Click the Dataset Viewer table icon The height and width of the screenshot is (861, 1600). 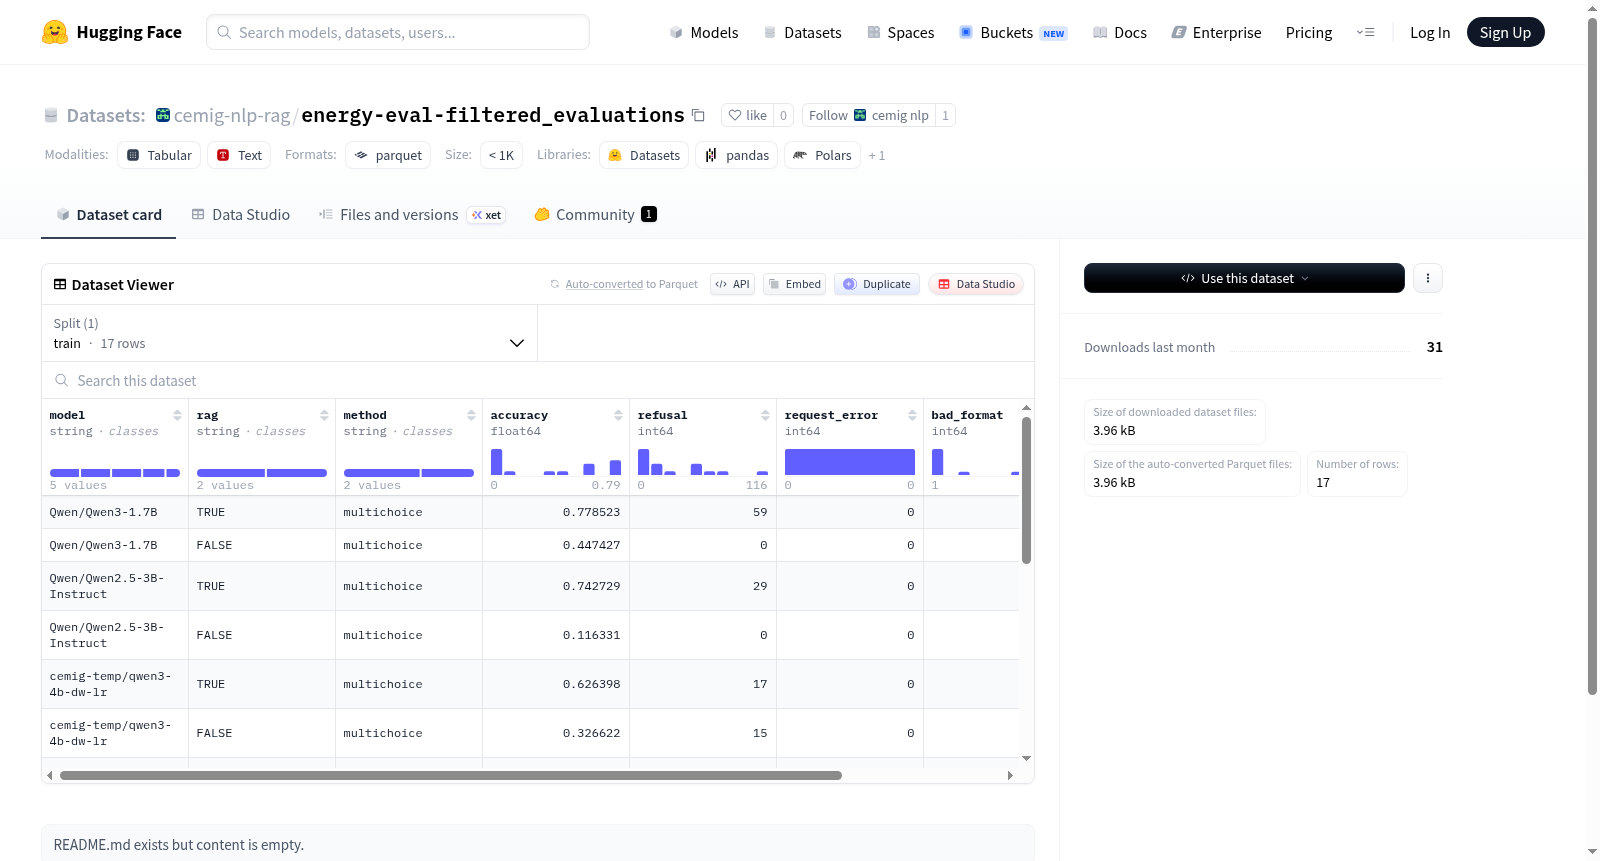pyautogui.click(x=60, y=284)
